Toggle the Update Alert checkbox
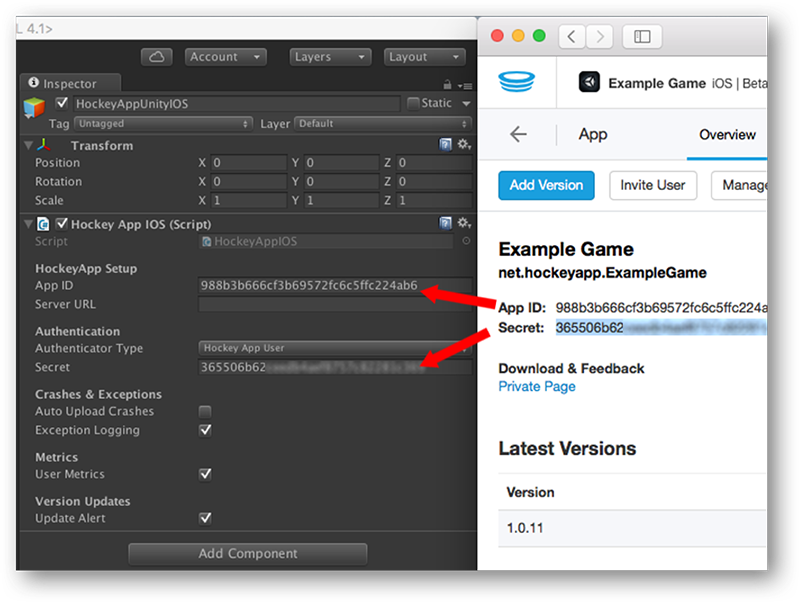Image resolution: width=800 pixels, height=603 pixels. (205, 518)
